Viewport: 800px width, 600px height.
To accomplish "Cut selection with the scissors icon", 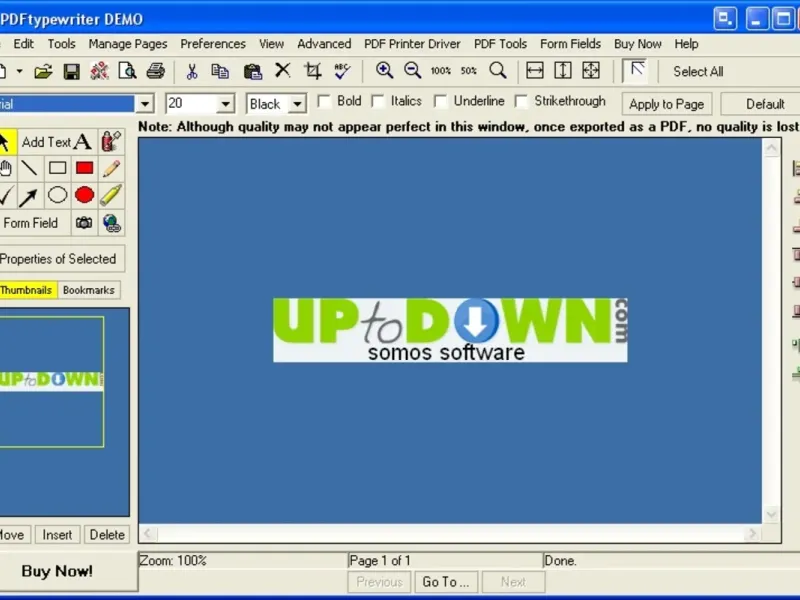I will tap(192, 71).
